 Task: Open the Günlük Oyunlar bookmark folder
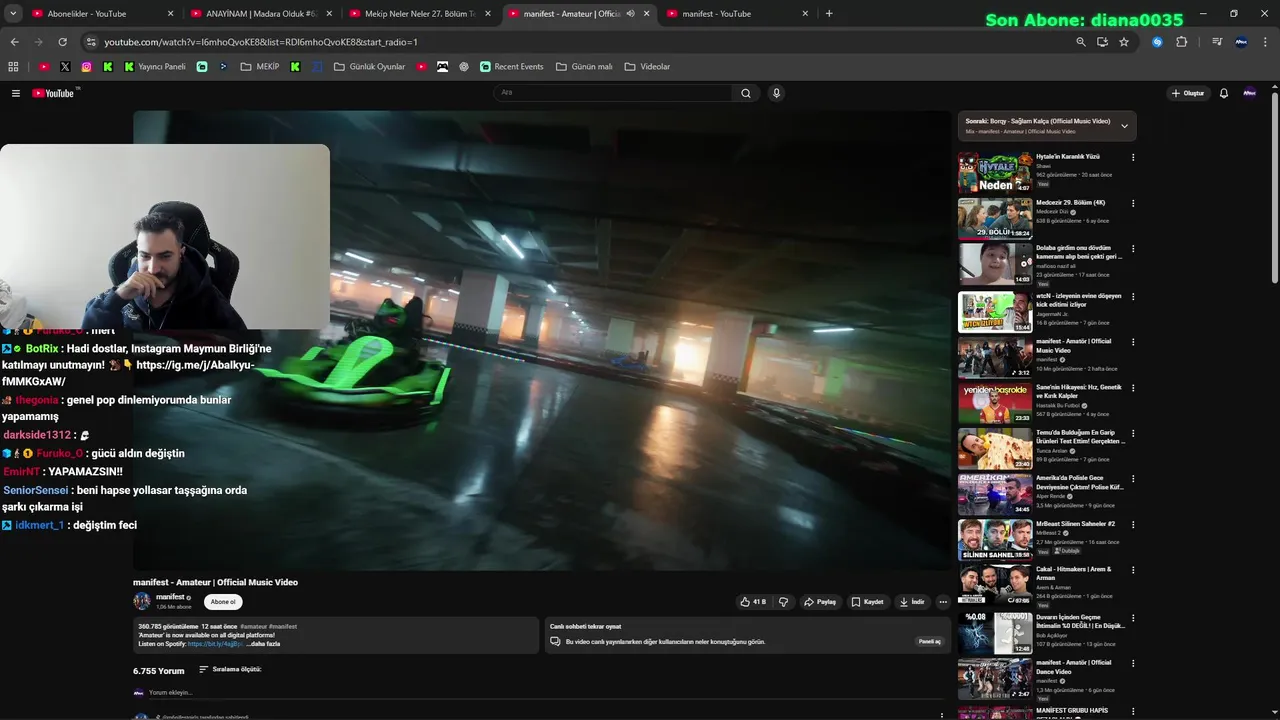pyautogui.click(x=369, y=67)
